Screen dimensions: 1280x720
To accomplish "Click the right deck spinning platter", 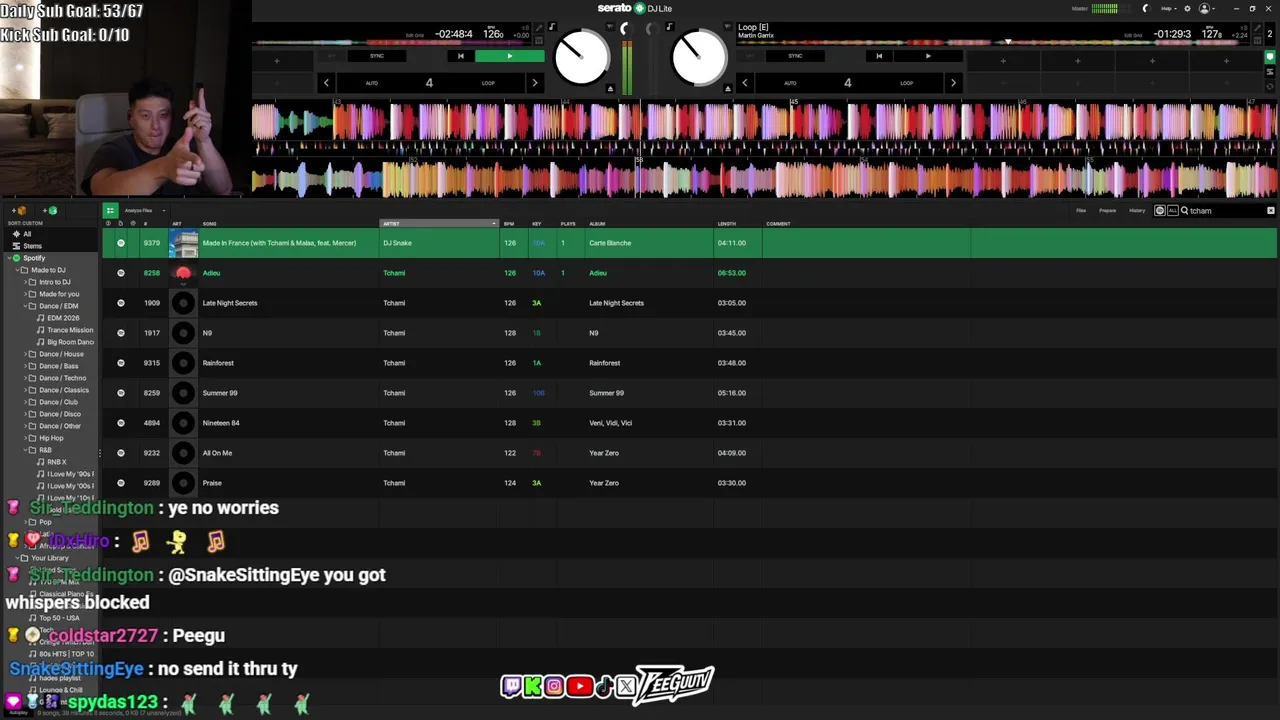I will 699,58.
